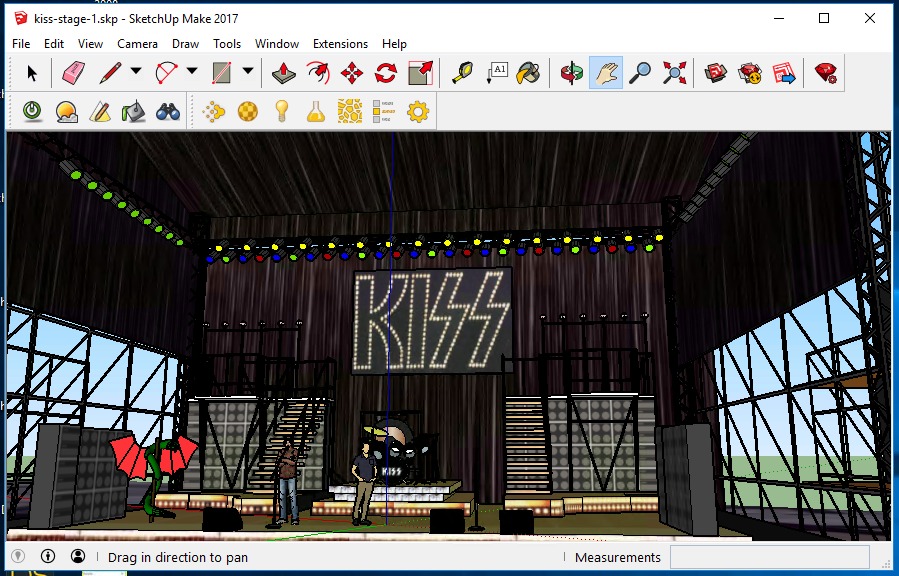Screen dimensions: 899x576
Task: Click the highlighted Pan hand tool
Action: [x=606, y=73]
